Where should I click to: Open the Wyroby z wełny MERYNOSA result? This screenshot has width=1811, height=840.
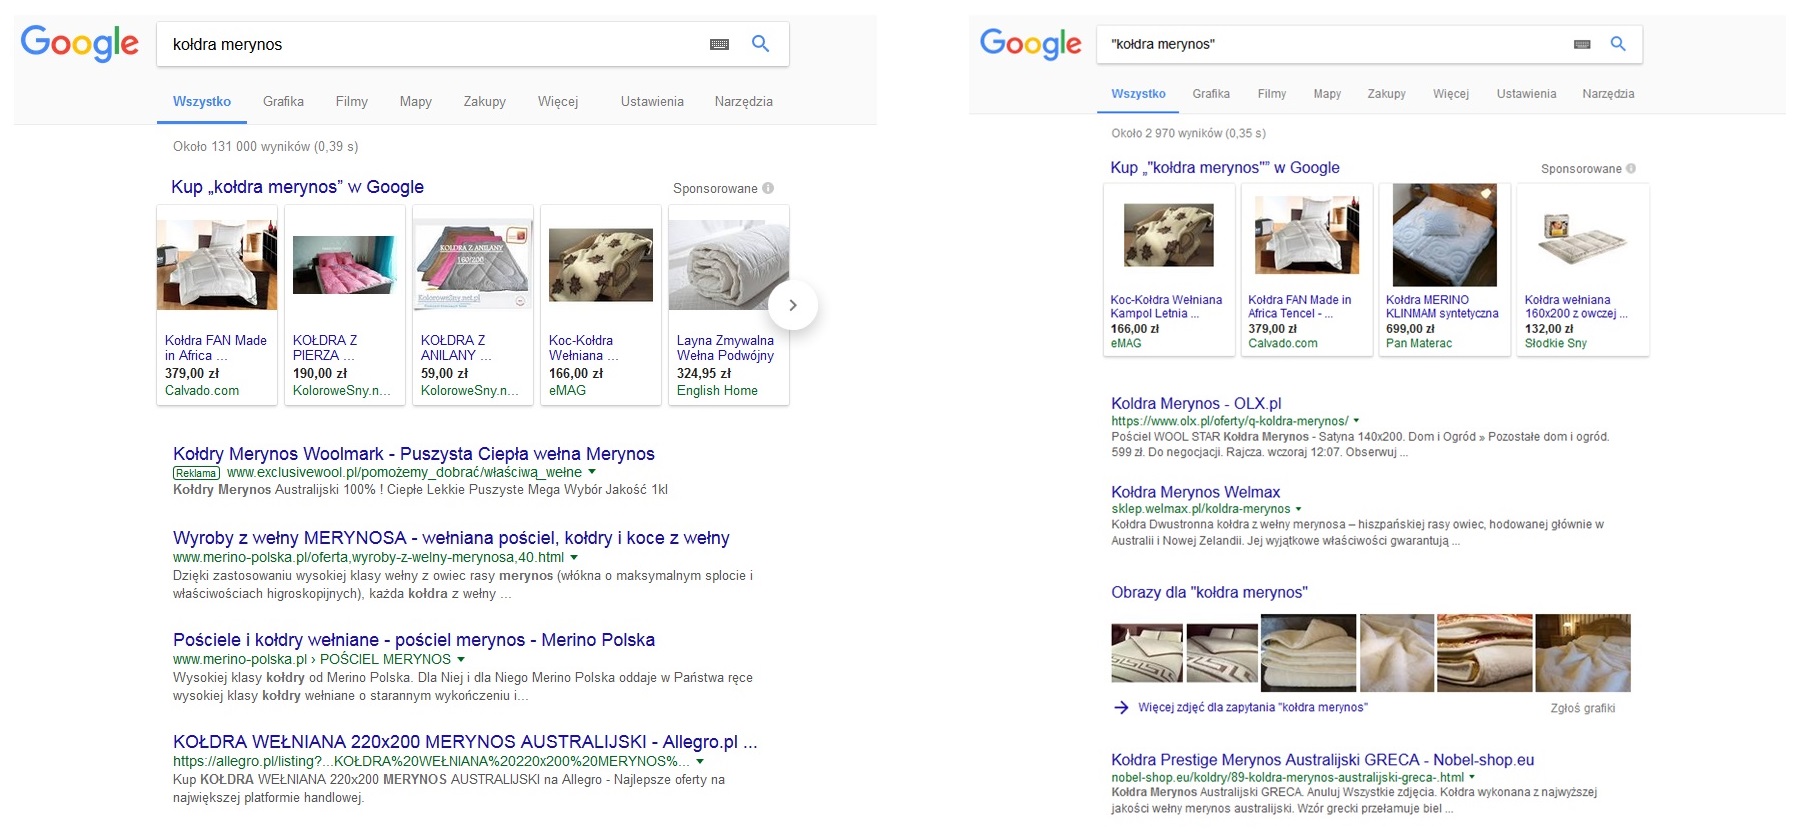click(x=451, y=538)
